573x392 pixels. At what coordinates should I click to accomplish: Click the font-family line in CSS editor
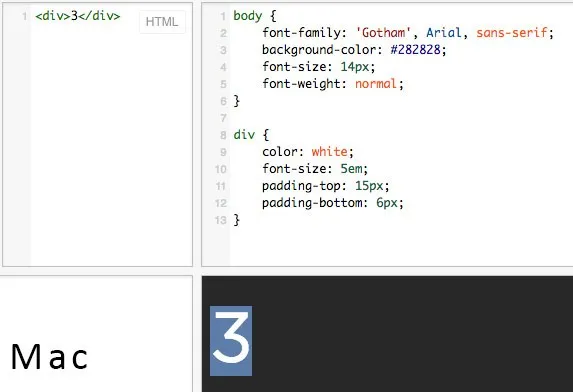click(408, 33)
